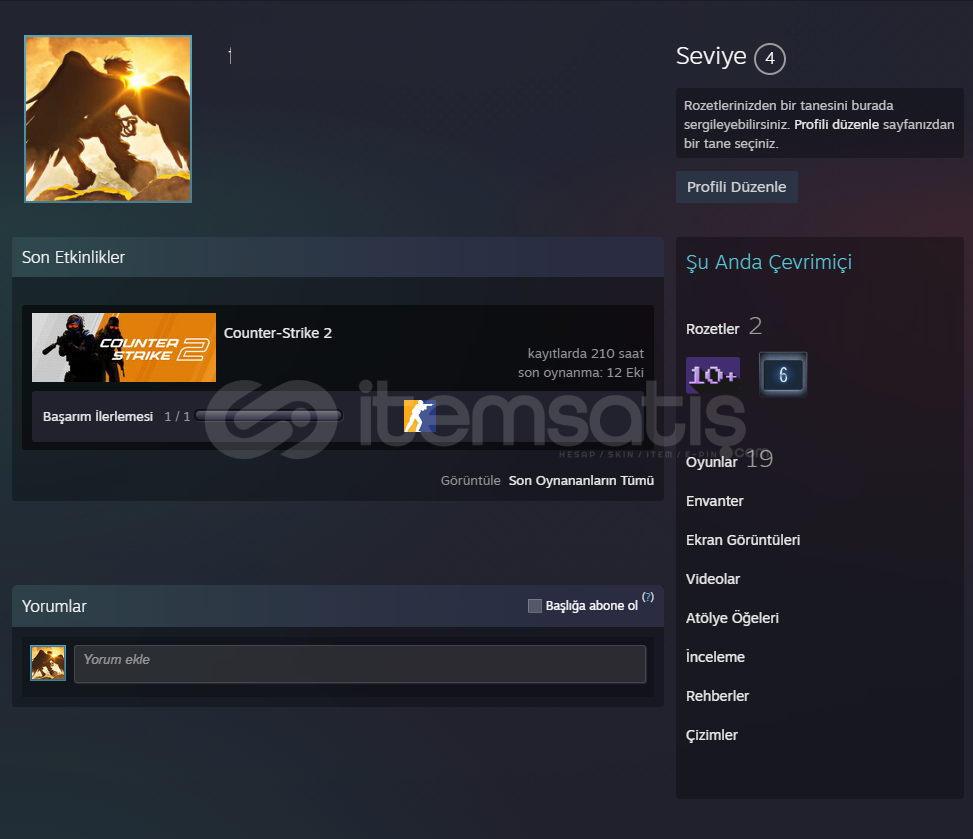The width and height of the screenshot is (973, 839).
Task: Click the Başarım İlerlemesi label
Action: pyautogui.click(x=98, y=416)
